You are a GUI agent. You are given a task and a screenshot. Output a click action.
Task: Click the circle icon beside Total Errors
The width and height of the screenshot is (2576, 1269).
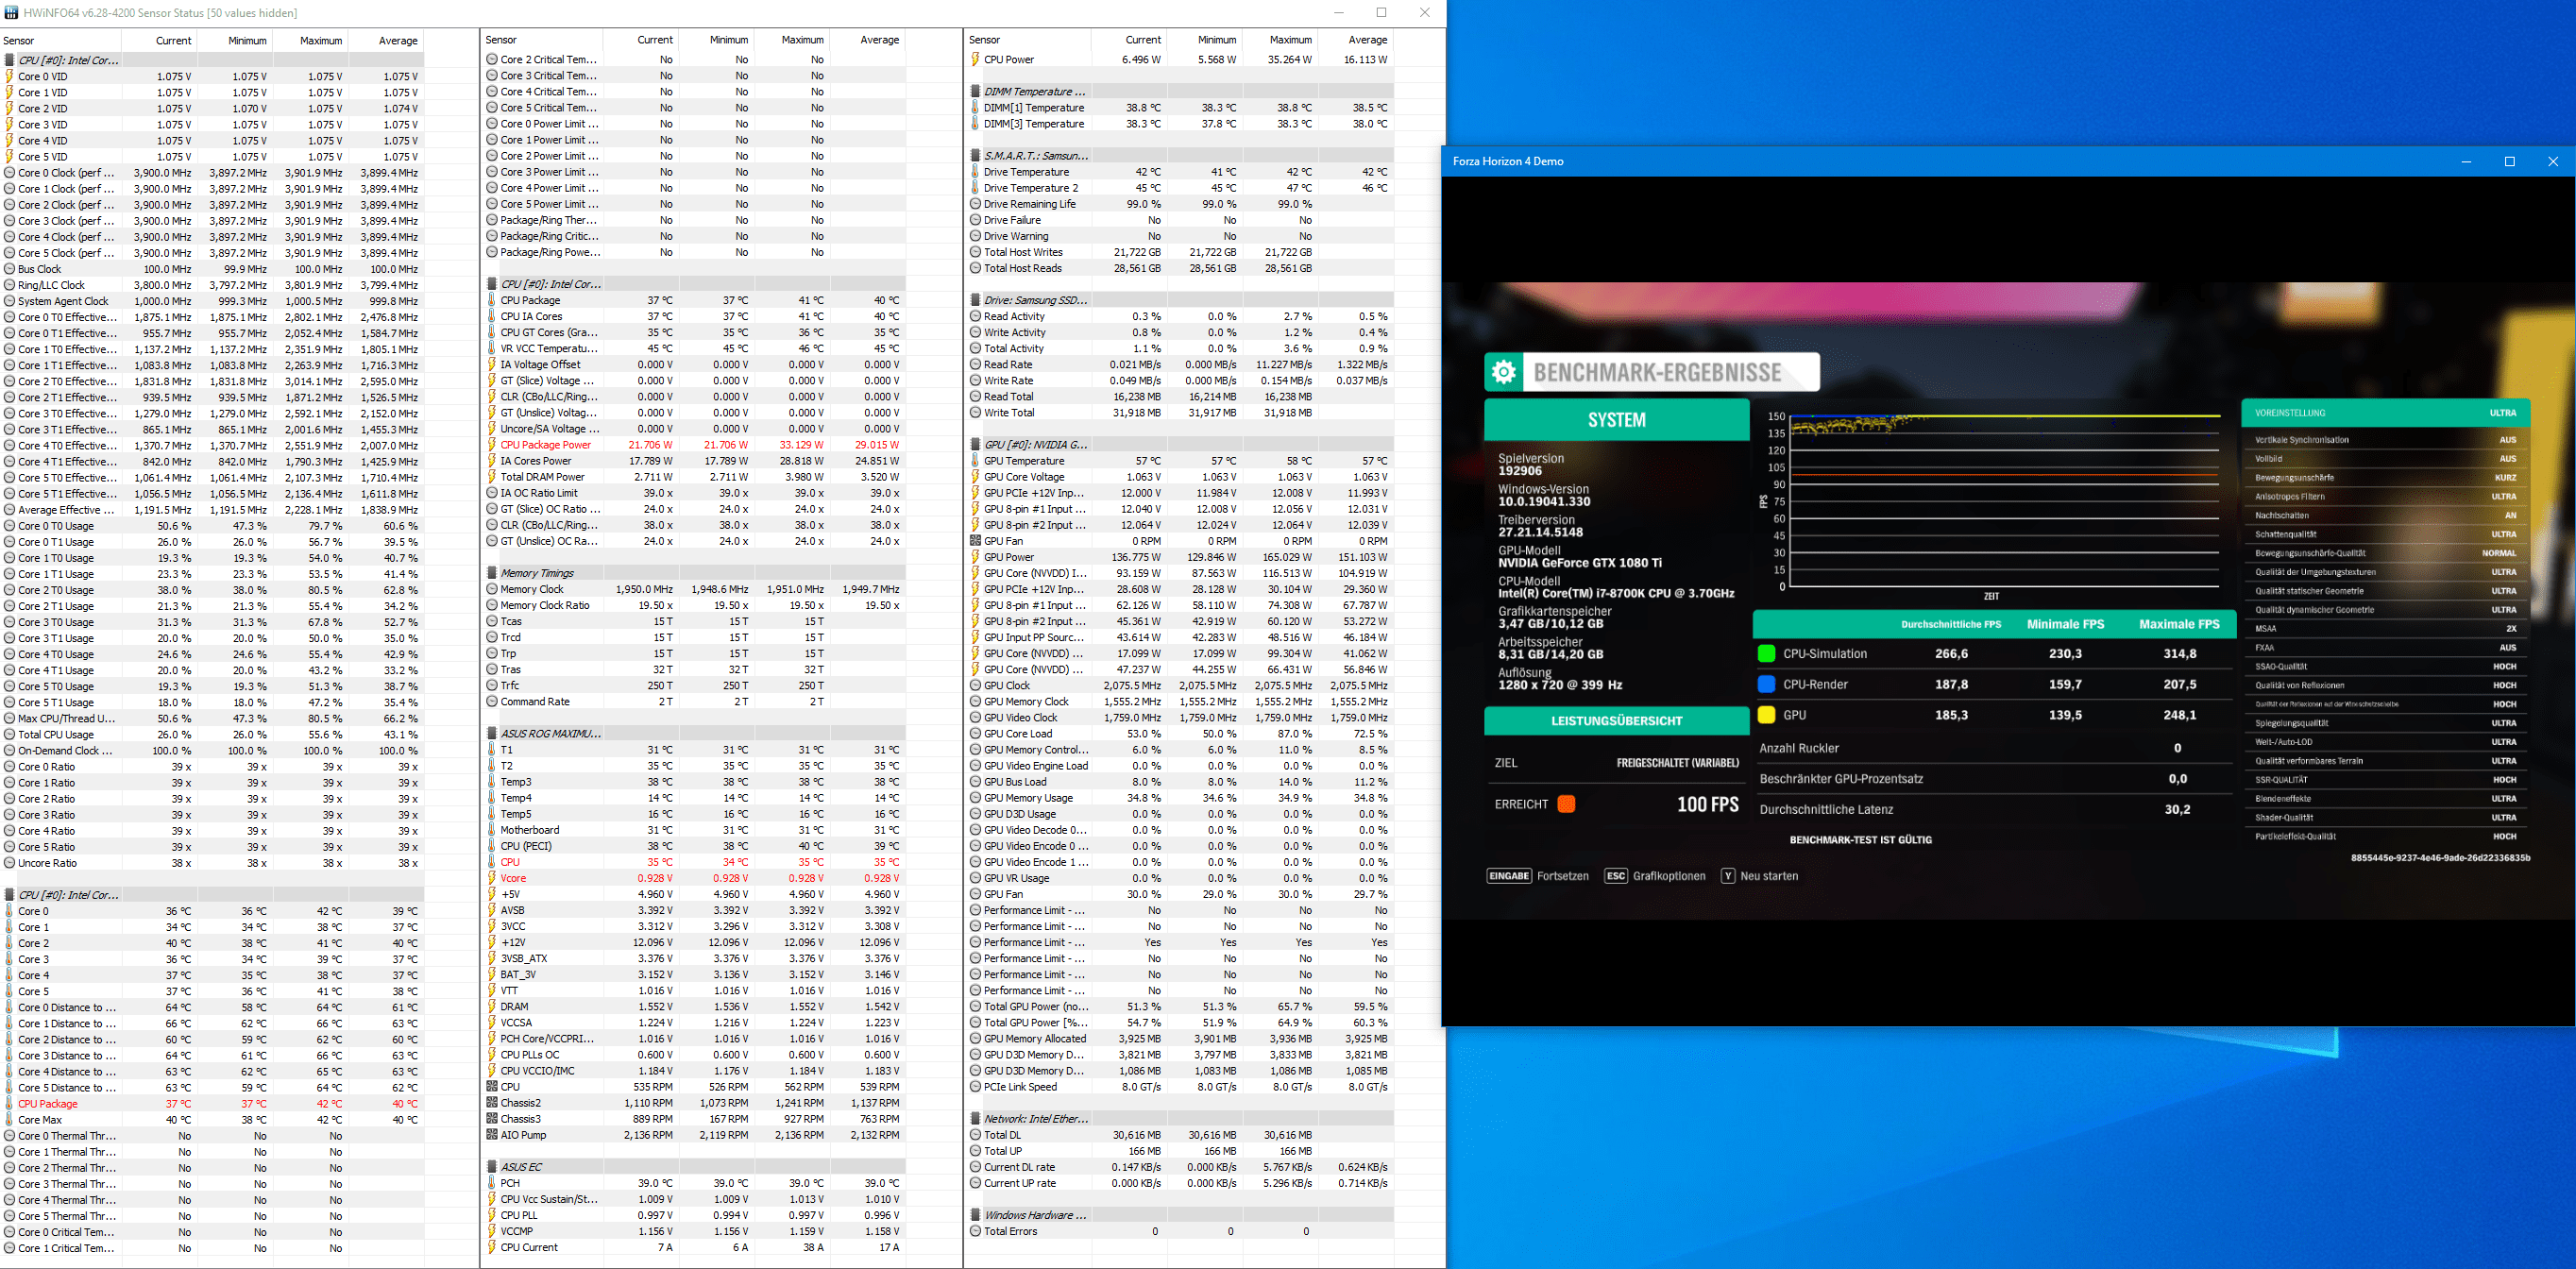click(975, 1231)
